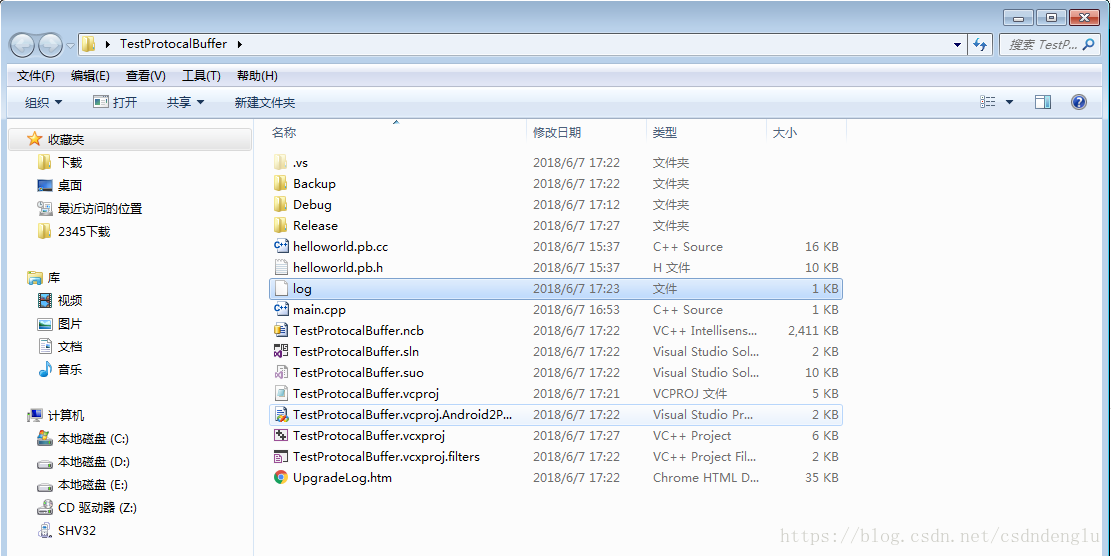Open the recent locations dropdown arrow
1111x556 pixels.
(70, 46)
